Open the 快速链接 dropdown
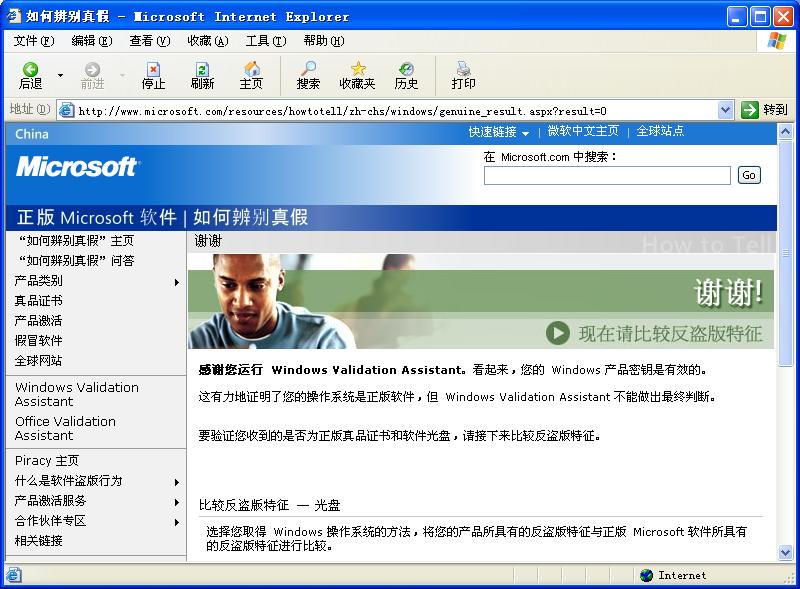 click(x=499, y=132)
